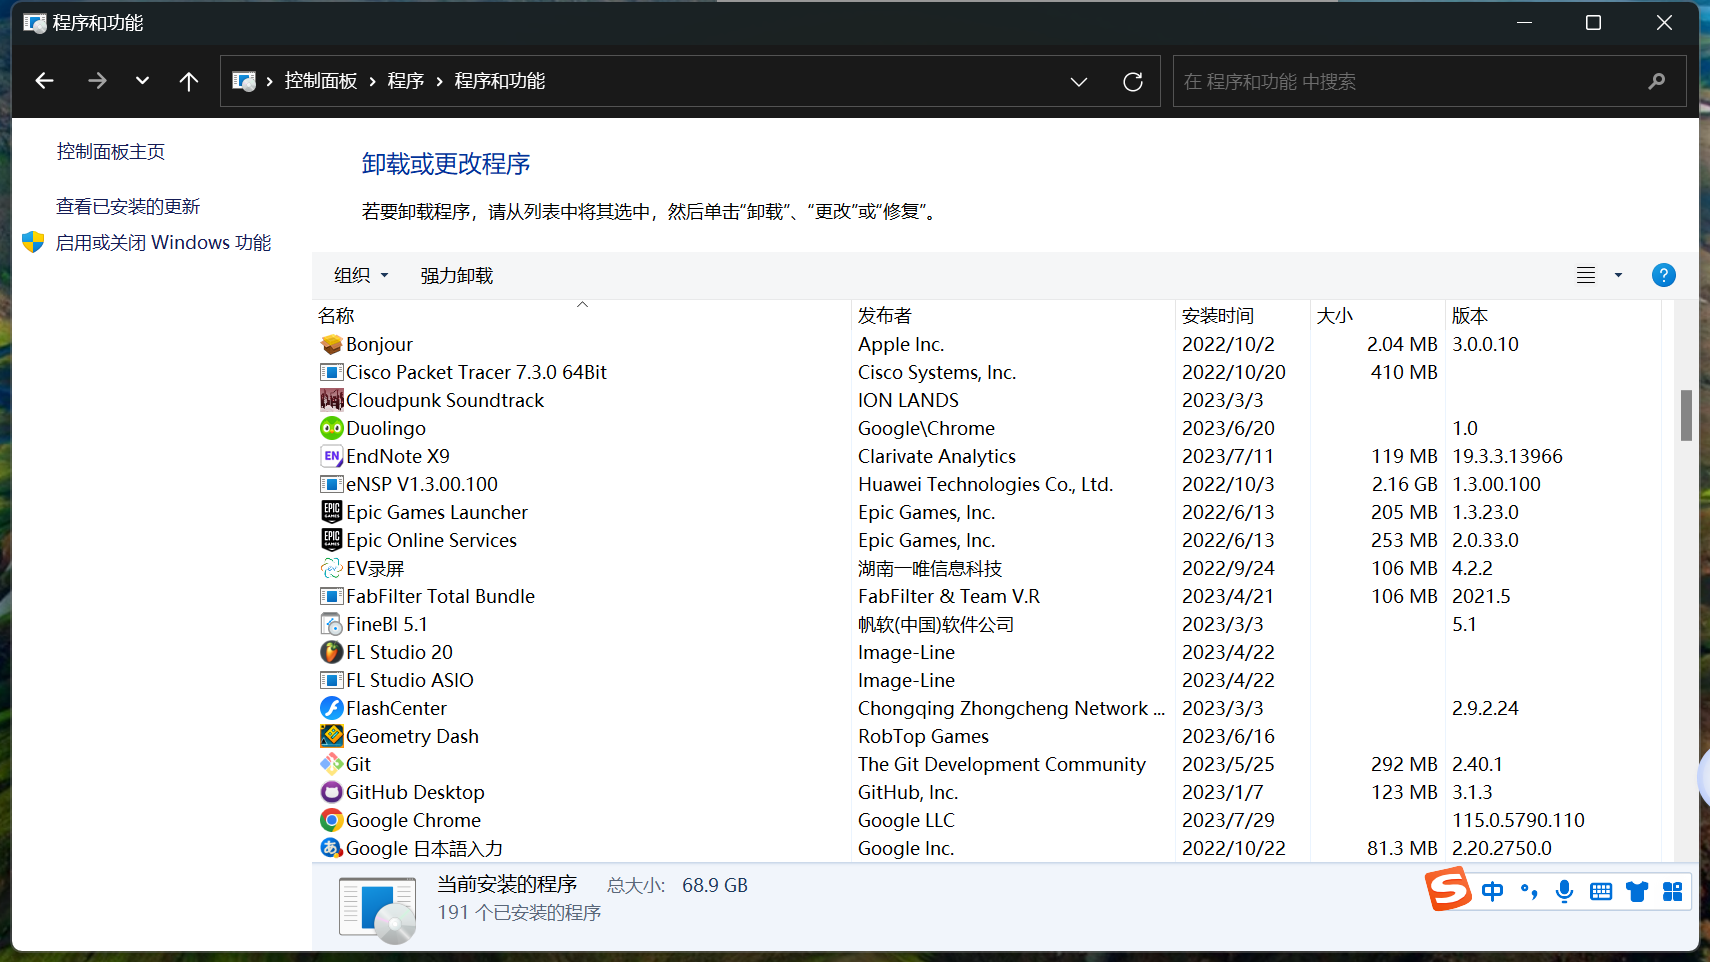Sort by the 发布者 column header
This screenshot has width=1710, height=962.
tap(1013, 315)
